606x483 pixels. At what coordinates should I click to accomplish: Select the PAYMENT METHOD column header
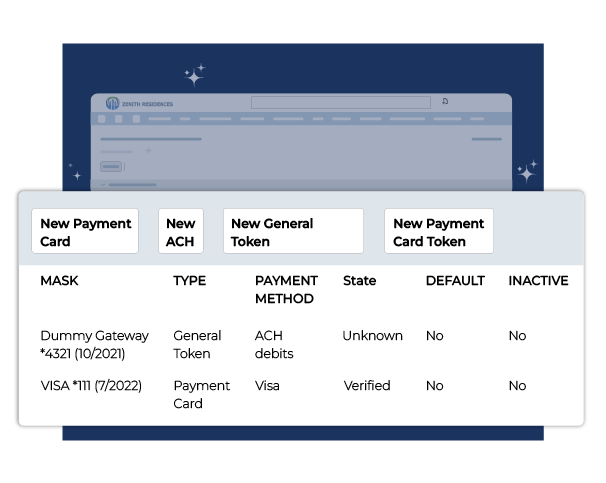(x=286, y=289)
